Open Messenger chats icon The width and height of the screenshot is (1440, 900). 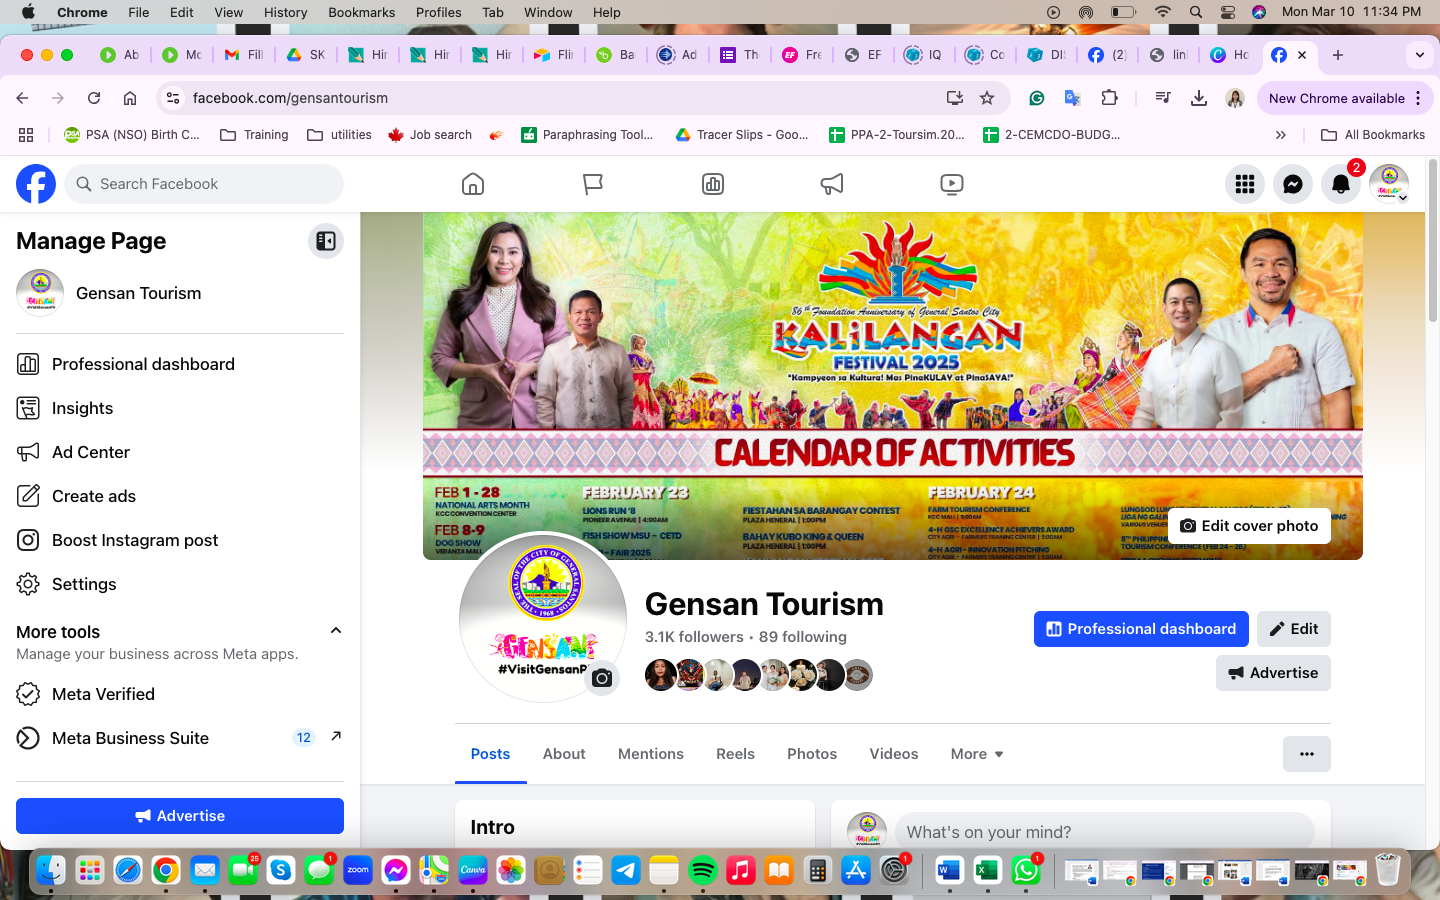(1293, 184)
